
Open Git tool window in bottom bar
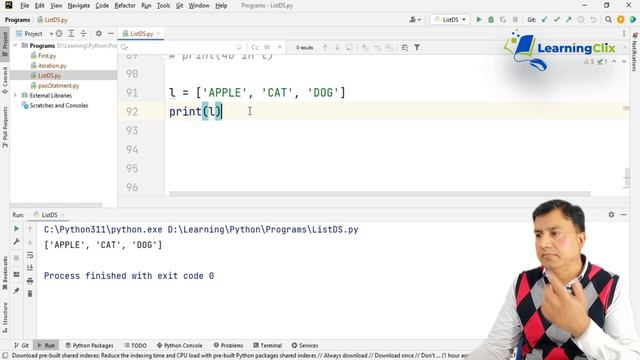click(21, 345)
